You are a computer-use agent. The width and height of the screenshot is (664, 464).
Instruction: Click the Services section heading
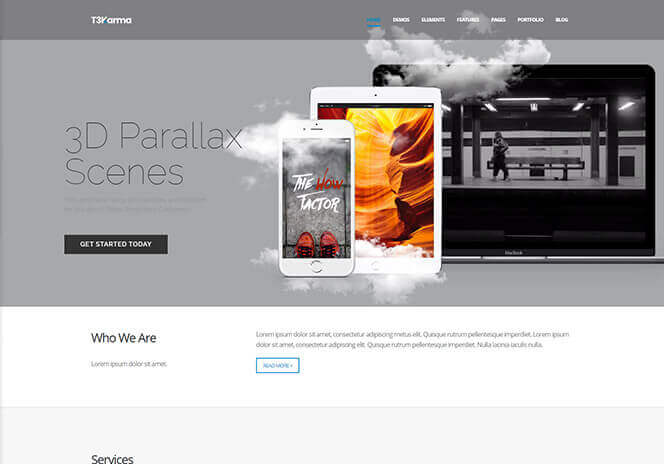click(x=112, y=459)
